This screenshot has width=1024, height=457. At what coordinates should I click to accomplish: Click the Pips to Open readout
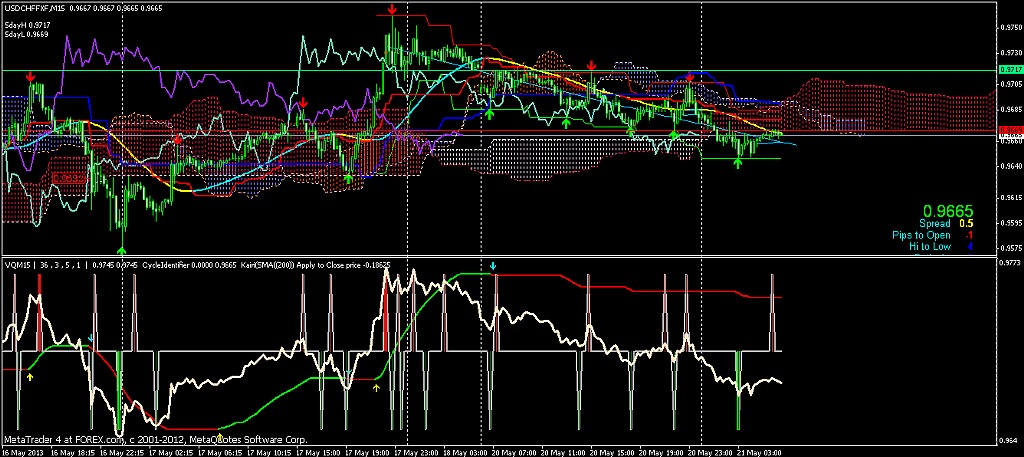click(933, 235)
